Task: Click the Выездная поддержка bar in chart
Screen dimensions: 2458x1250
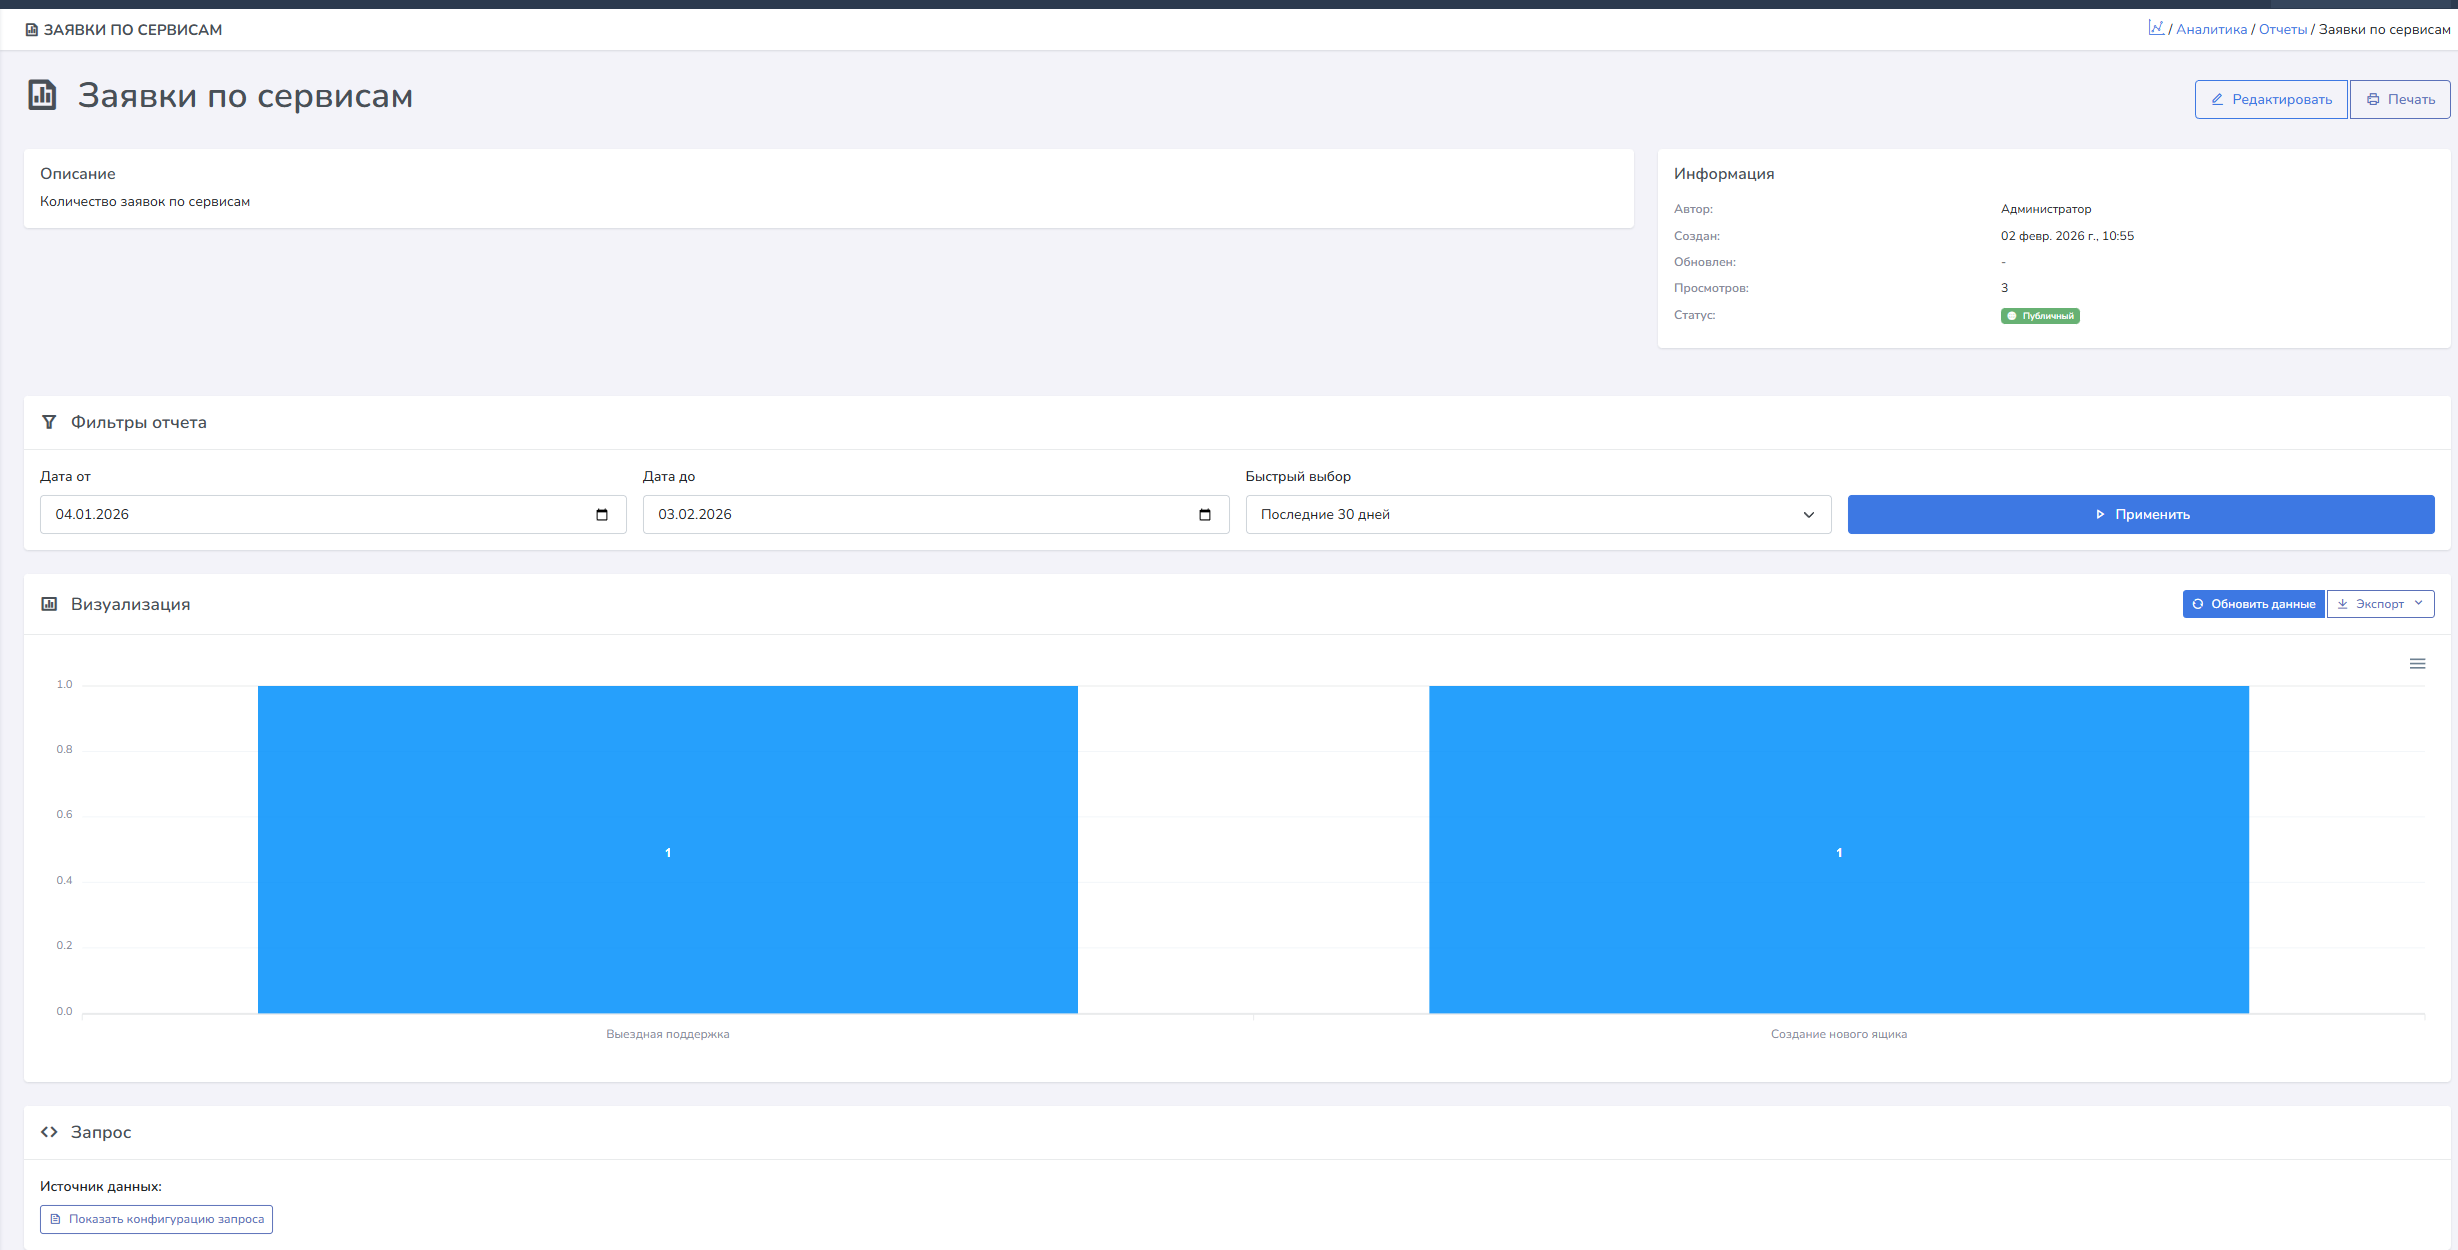Action: [667, 850]
